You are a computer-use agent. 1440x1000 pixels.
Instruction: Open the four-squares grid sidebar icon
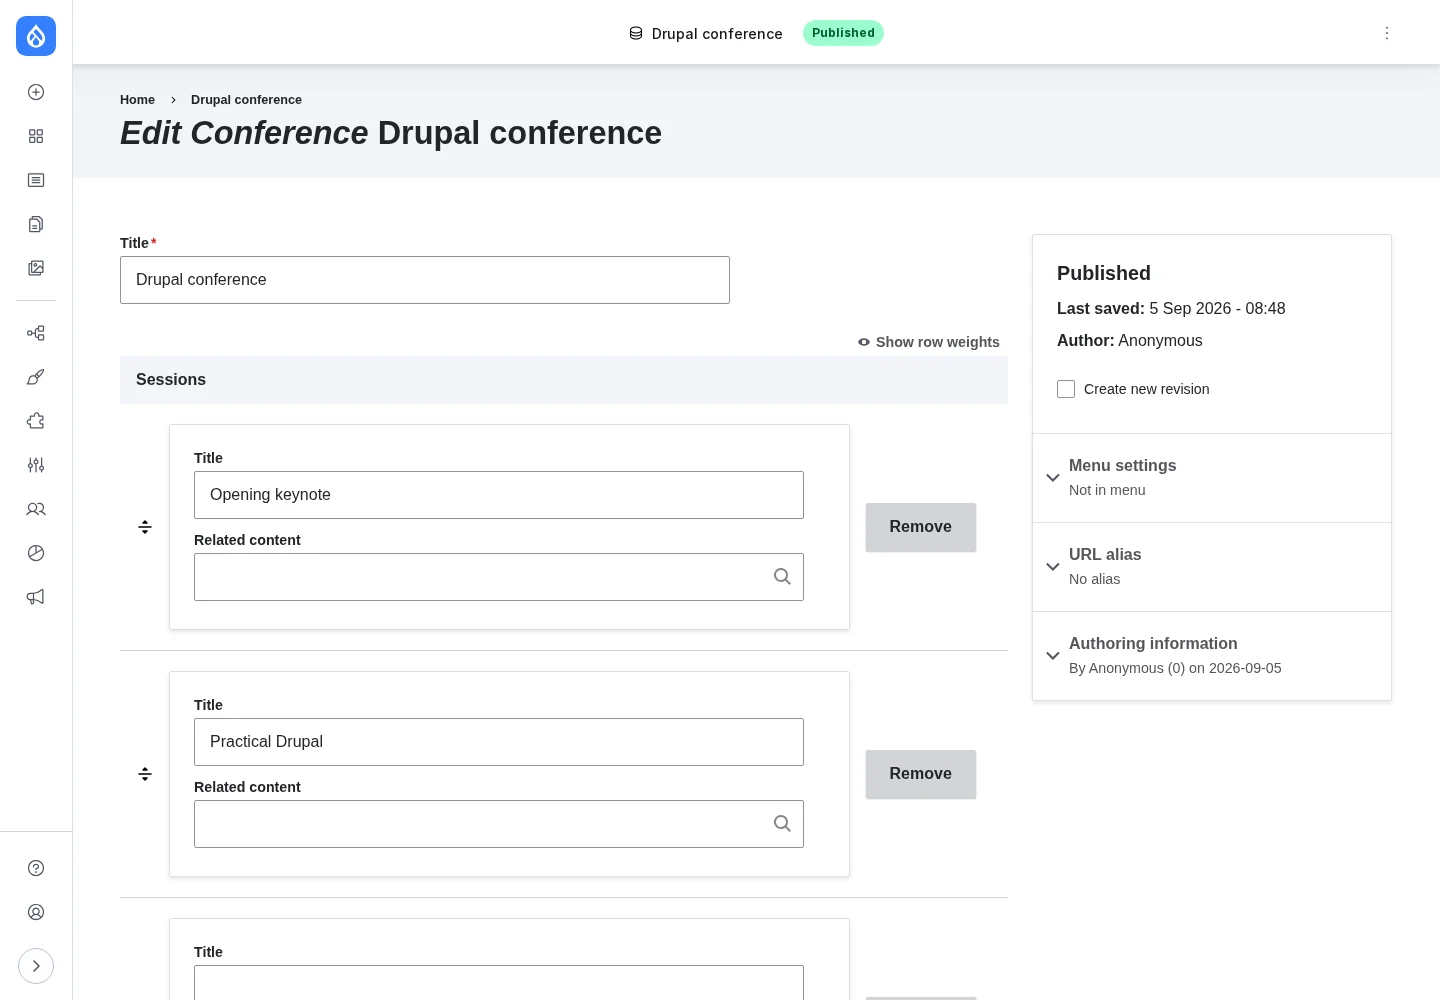click(36, 136)
